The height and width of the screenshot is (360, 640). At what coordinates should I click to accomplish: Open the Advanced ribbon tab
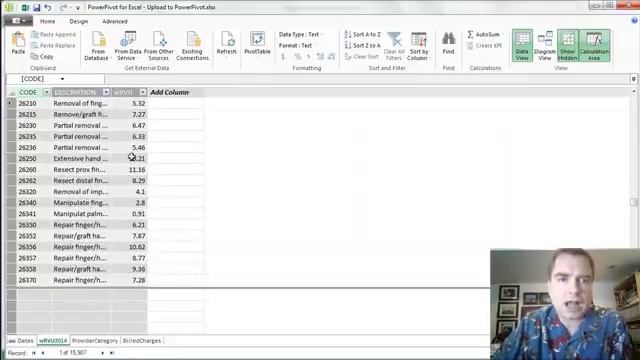(x=115, y=21)
